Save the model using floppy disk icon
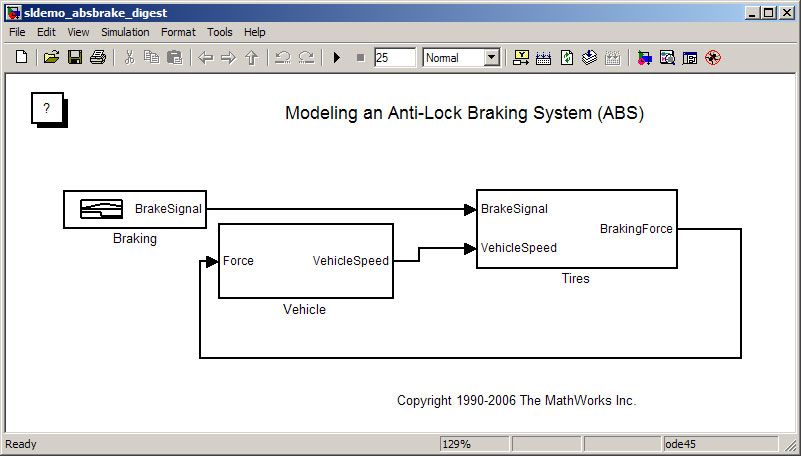 point(74,58)
